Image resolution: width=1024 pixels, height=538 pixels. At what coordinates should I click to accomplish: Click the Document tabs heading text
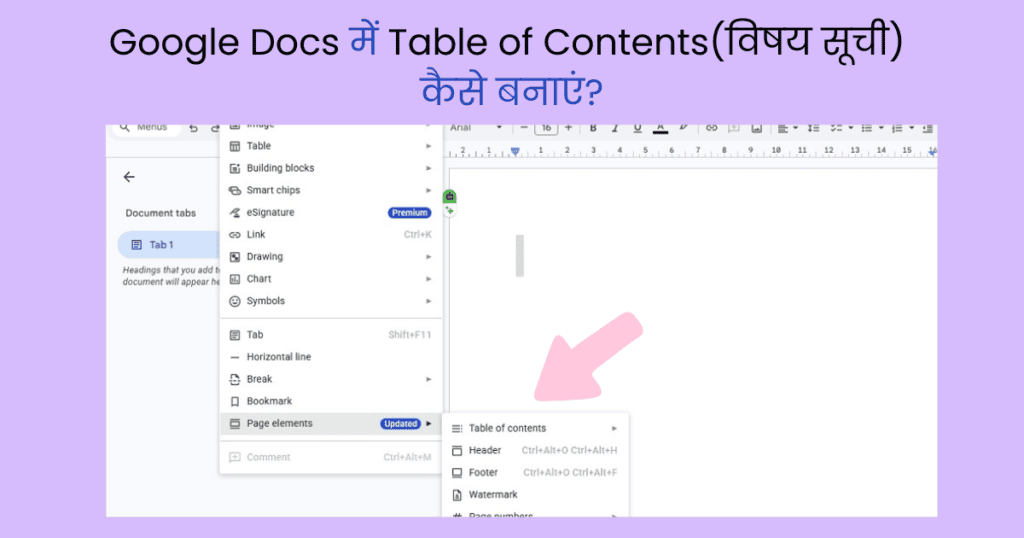[x=161, y=213]
